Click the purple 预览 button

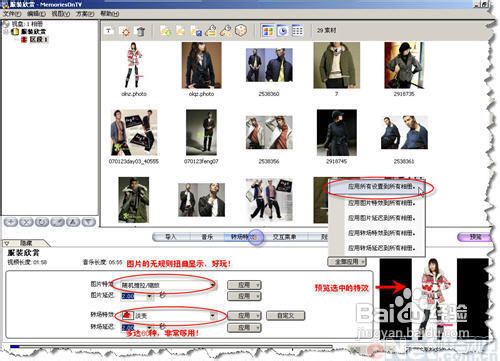click(475, 237)
